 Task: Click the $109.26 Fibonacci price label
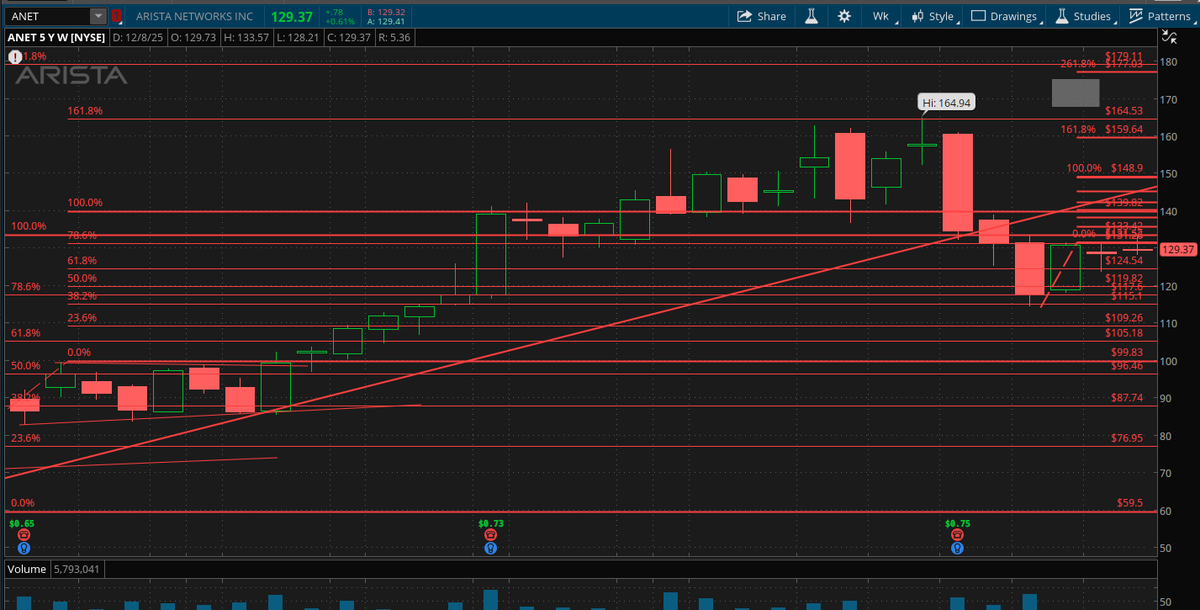[1124, 318]
